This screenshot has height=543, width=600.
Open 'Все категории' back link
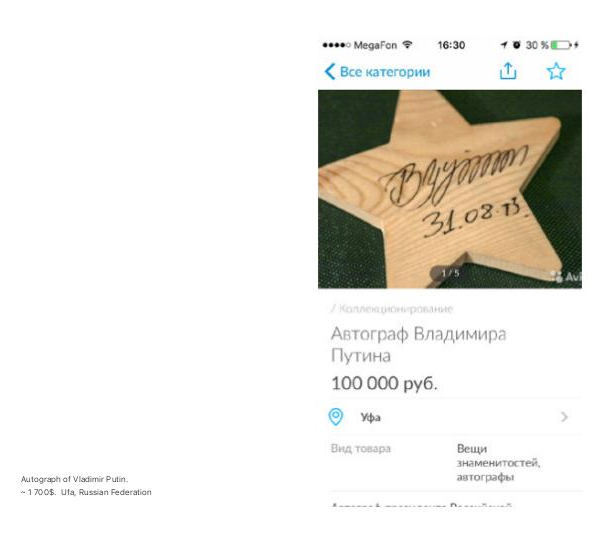[x=385, y=72]
